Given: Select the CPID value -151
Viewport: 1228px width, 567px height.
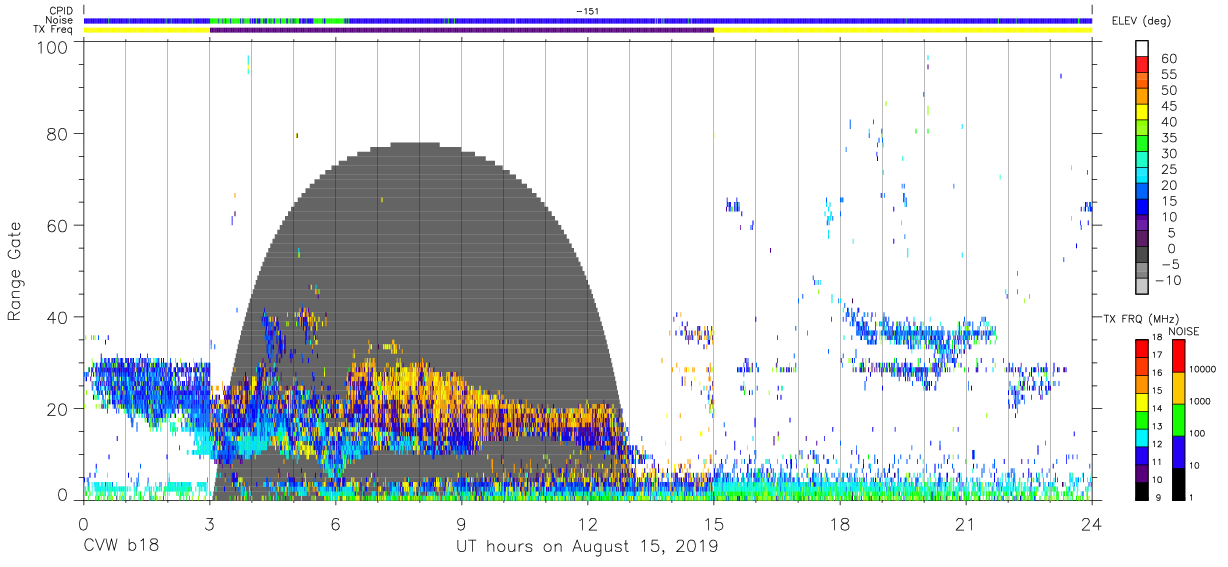Looking at the screenshot, I should [x=588, y=10].
